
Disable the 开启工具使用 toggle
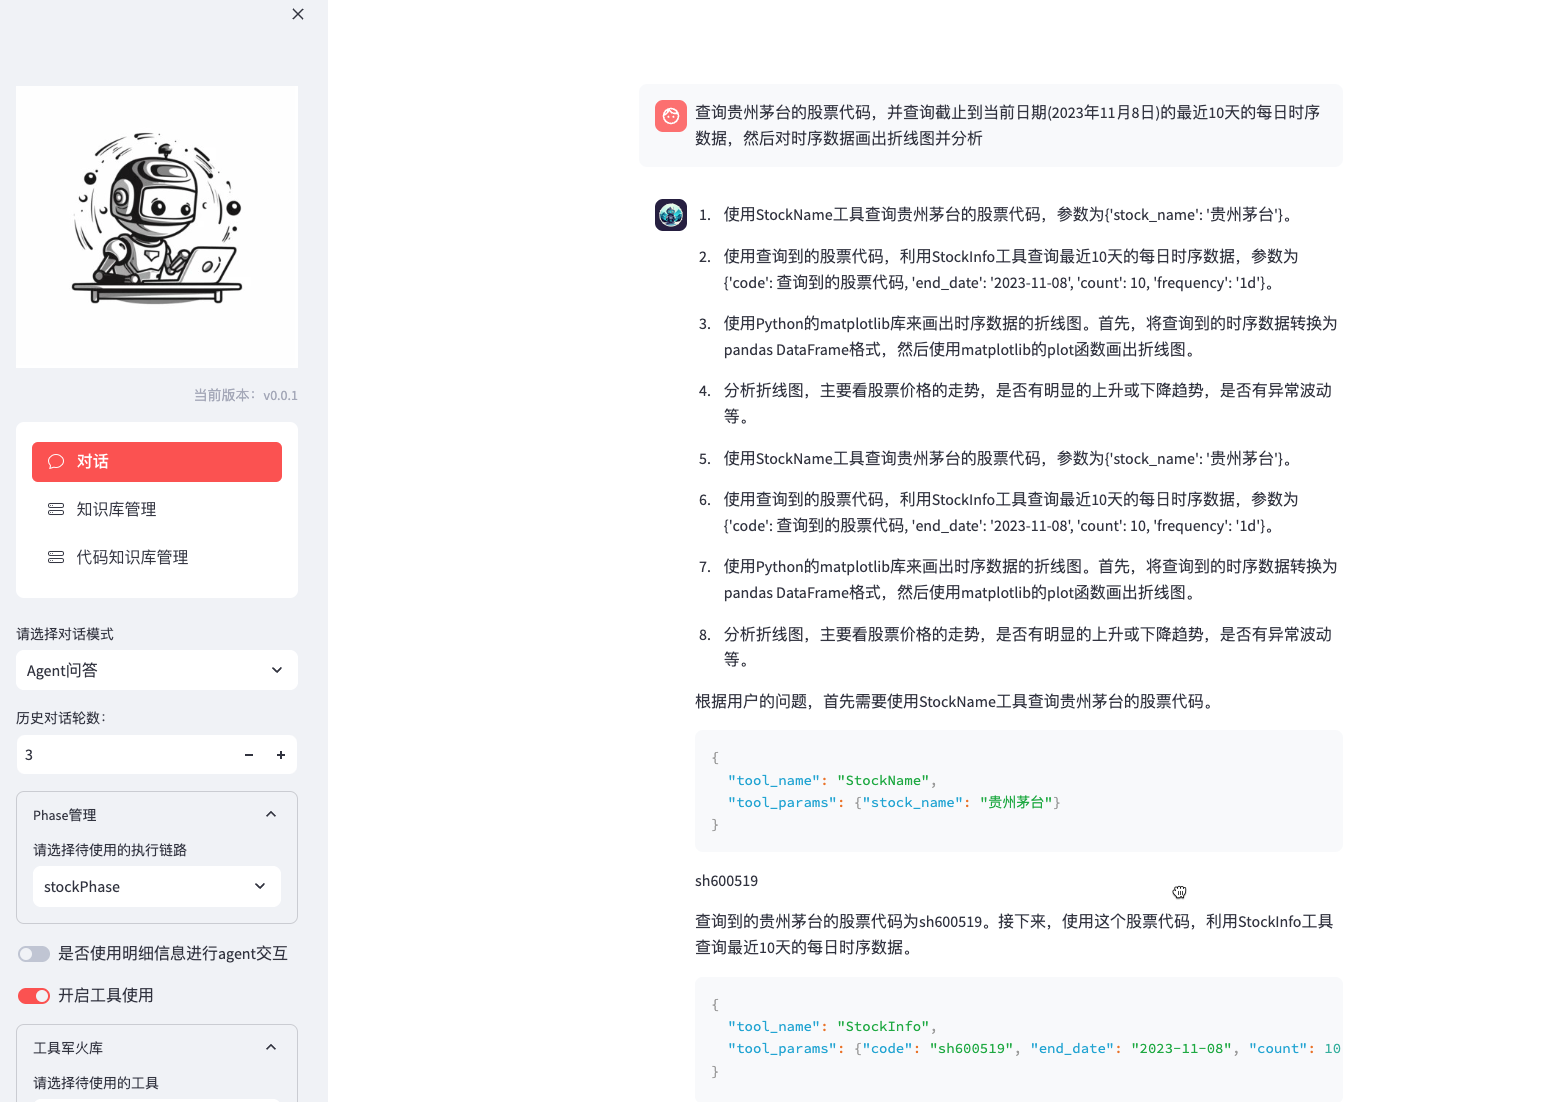tap(33, 995)
